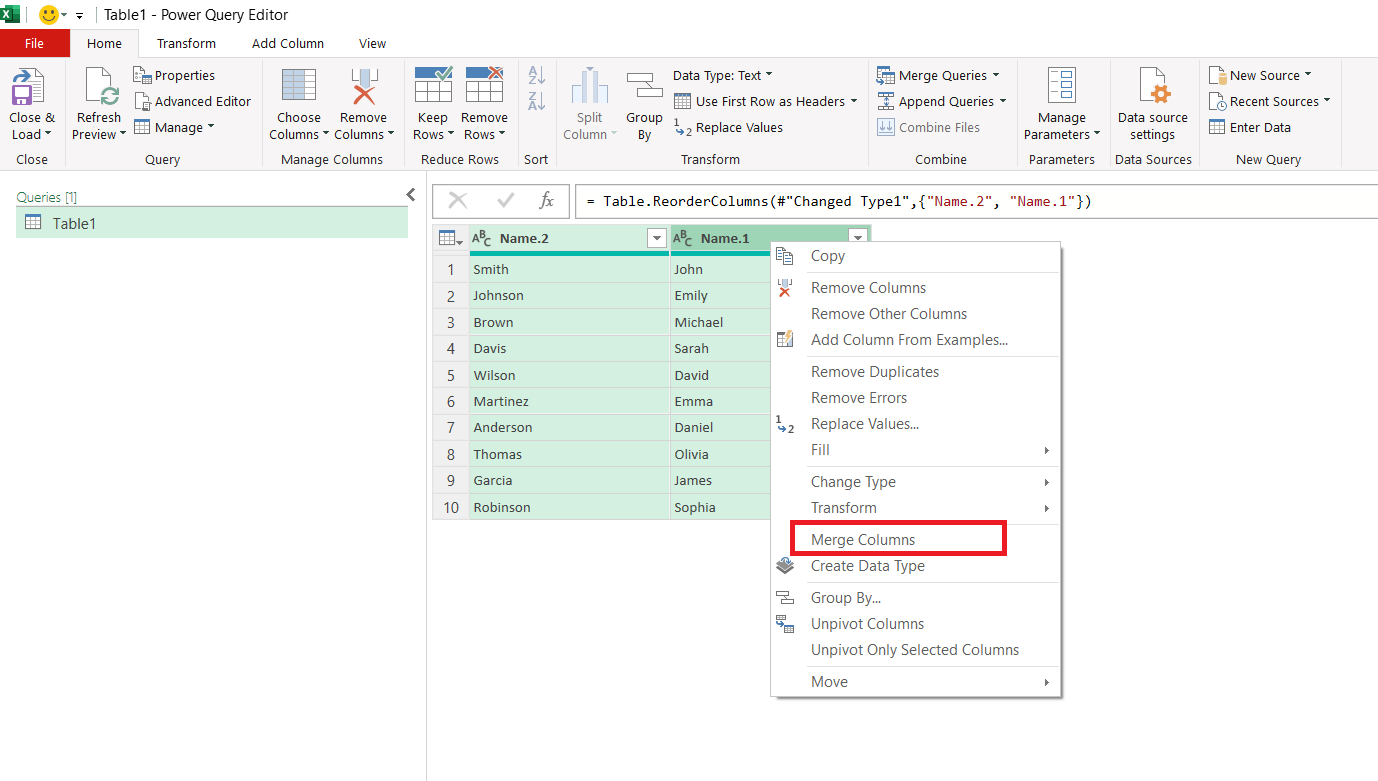Open Data source settings

1153,105
